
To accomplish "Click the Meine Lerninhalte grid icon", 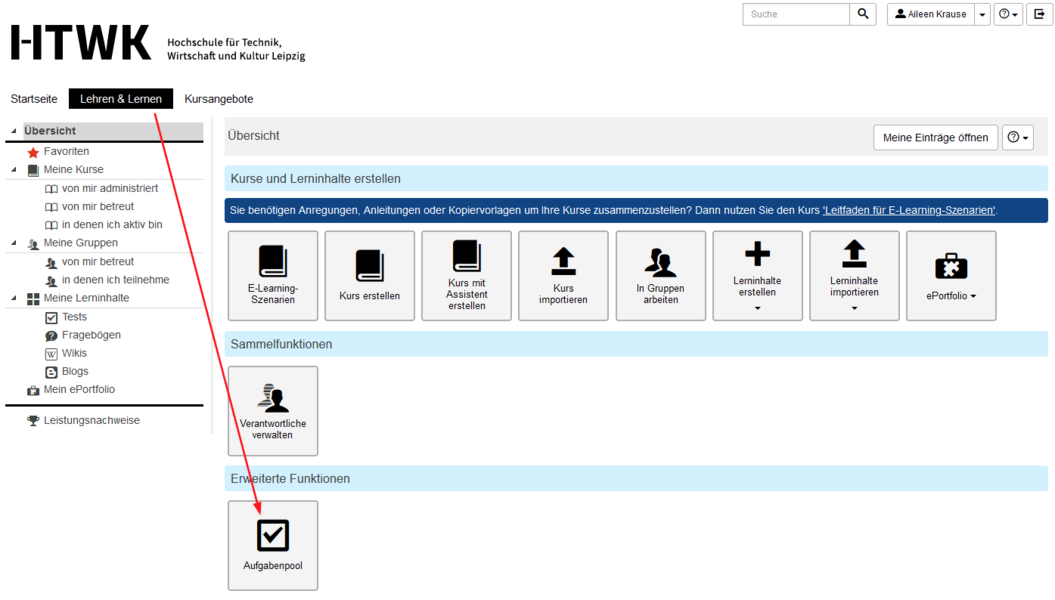I will tap(33, 299).
